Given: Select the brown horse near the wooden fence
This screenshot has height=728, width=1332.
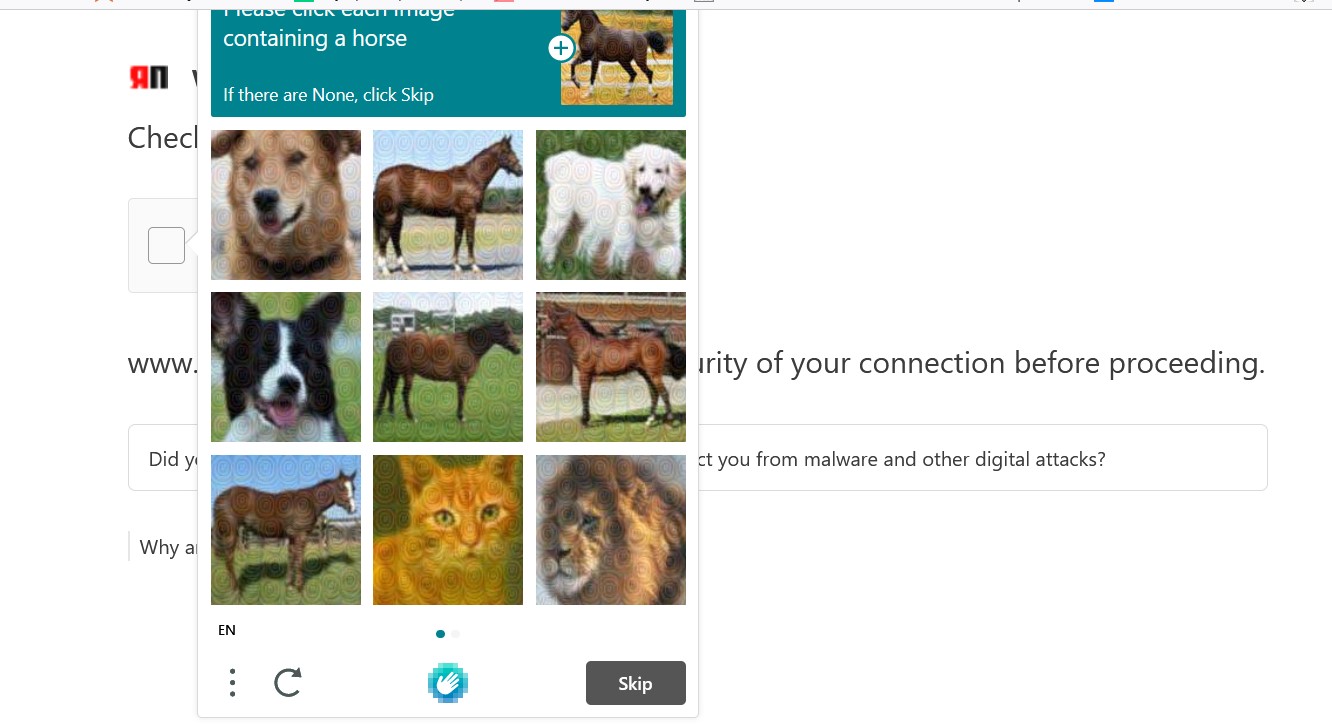Looking at the screenshot, I should 611,367.
